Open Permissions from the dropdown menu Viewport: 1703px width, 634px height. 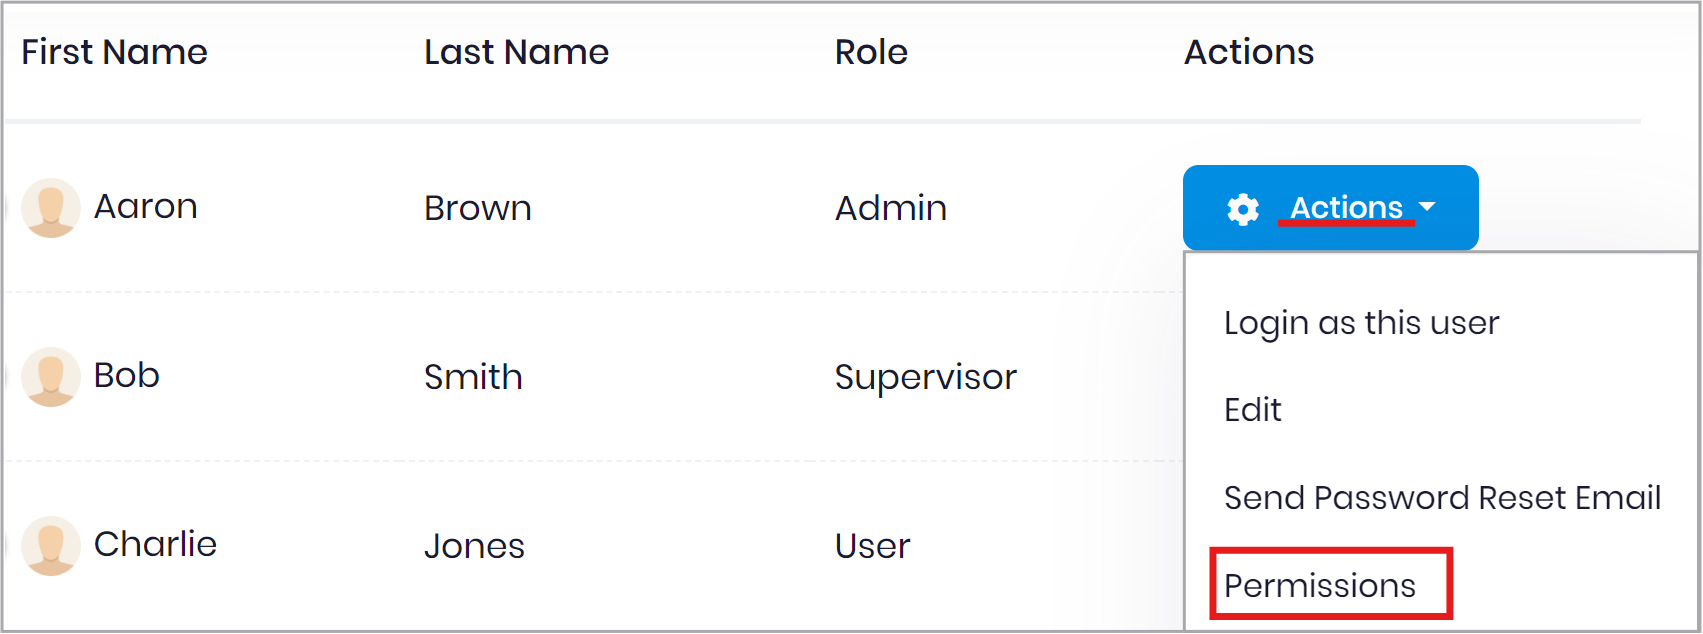point(1320,586)
